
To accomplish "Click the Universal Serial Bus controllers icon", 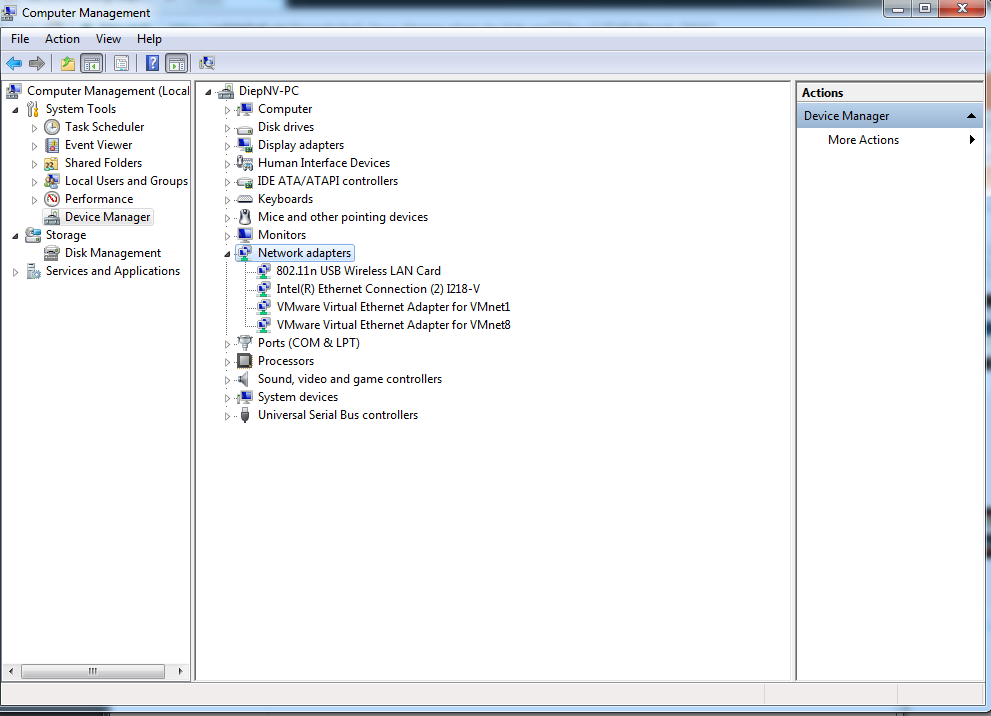I will pyautogui.click(x=245, y=415).
